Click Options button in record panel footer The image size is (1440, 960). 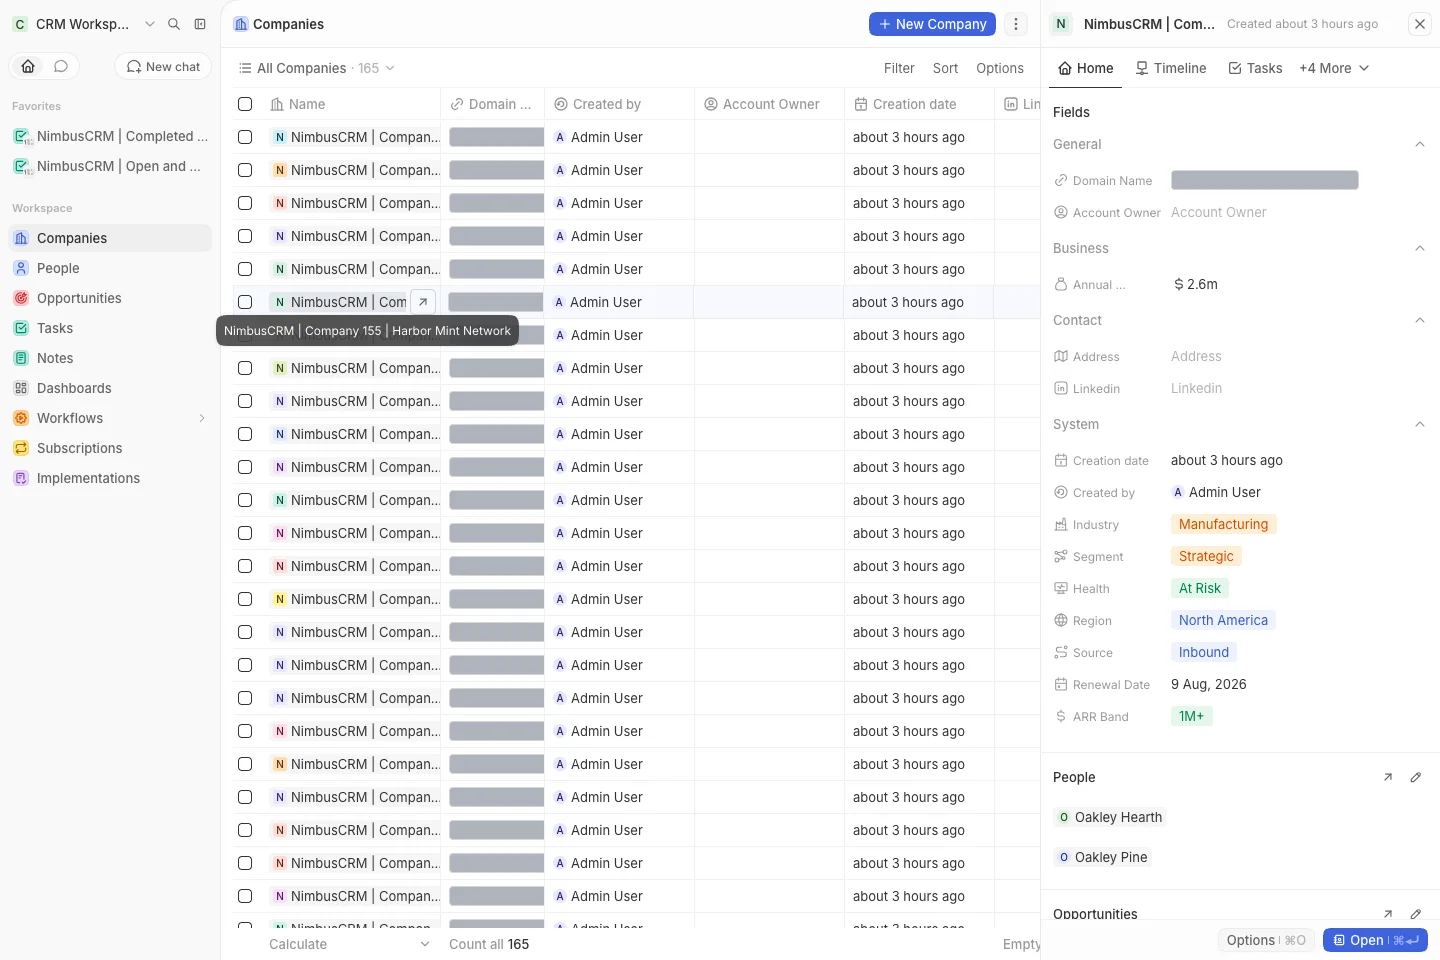point(1266,940)
